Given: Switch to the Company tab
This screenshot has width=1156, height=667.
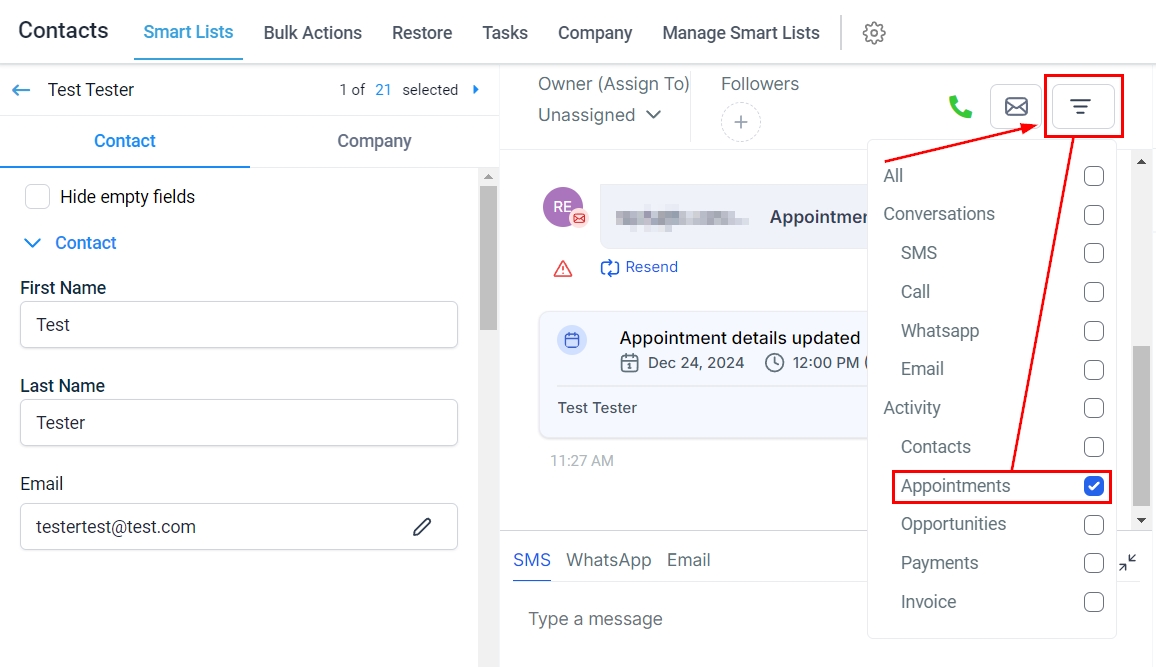Looking at the screenshot, I should click(x=374, y=141).
